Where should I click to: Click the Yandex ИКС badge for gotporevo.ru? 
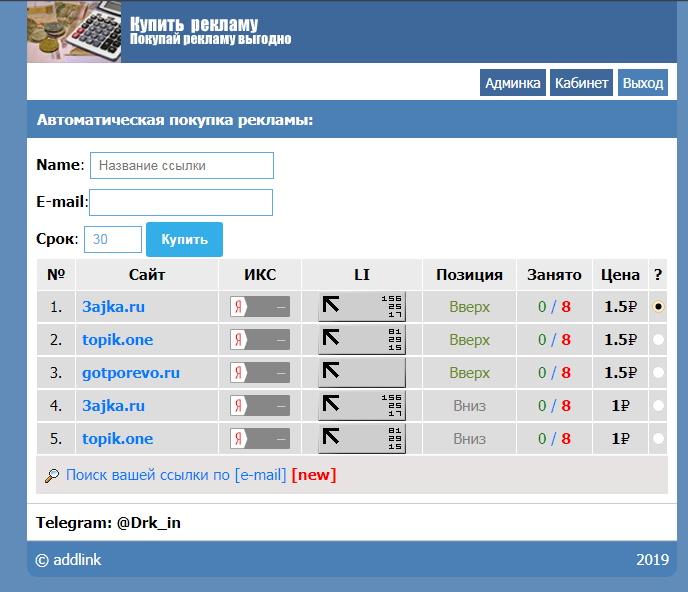click(x=260, y=373)
